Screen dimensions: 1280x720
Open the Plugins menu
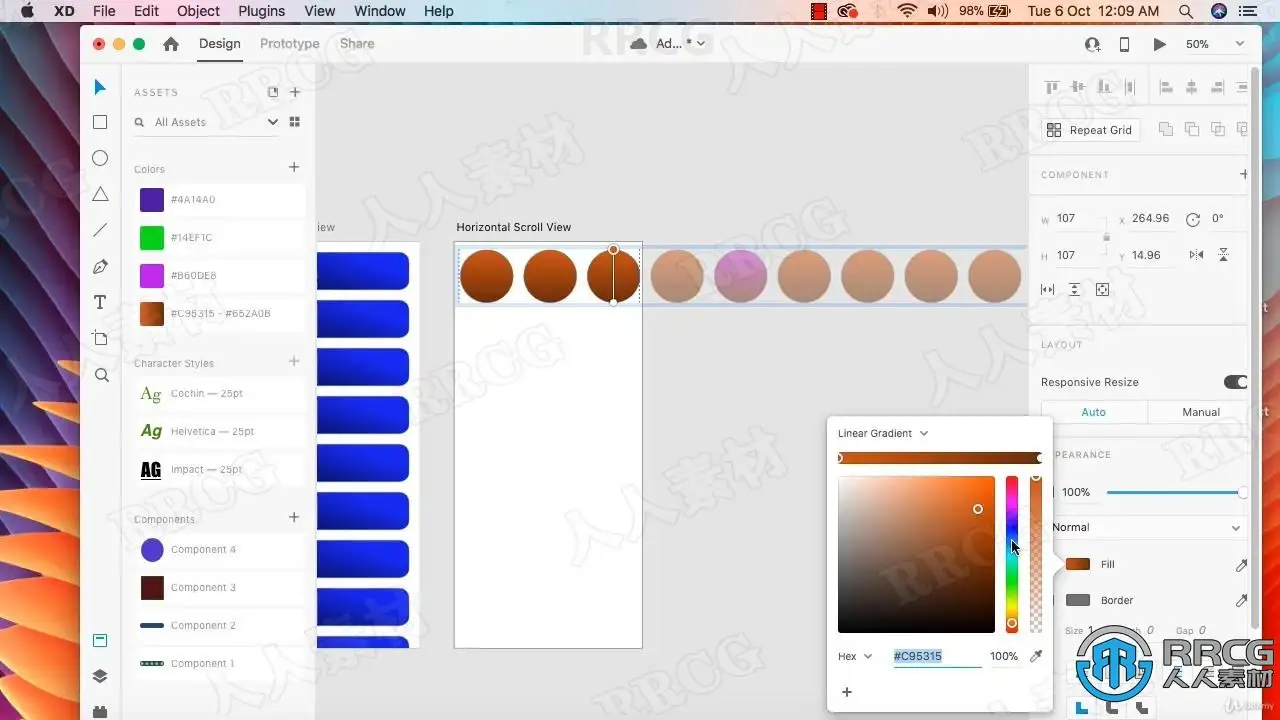262,11
